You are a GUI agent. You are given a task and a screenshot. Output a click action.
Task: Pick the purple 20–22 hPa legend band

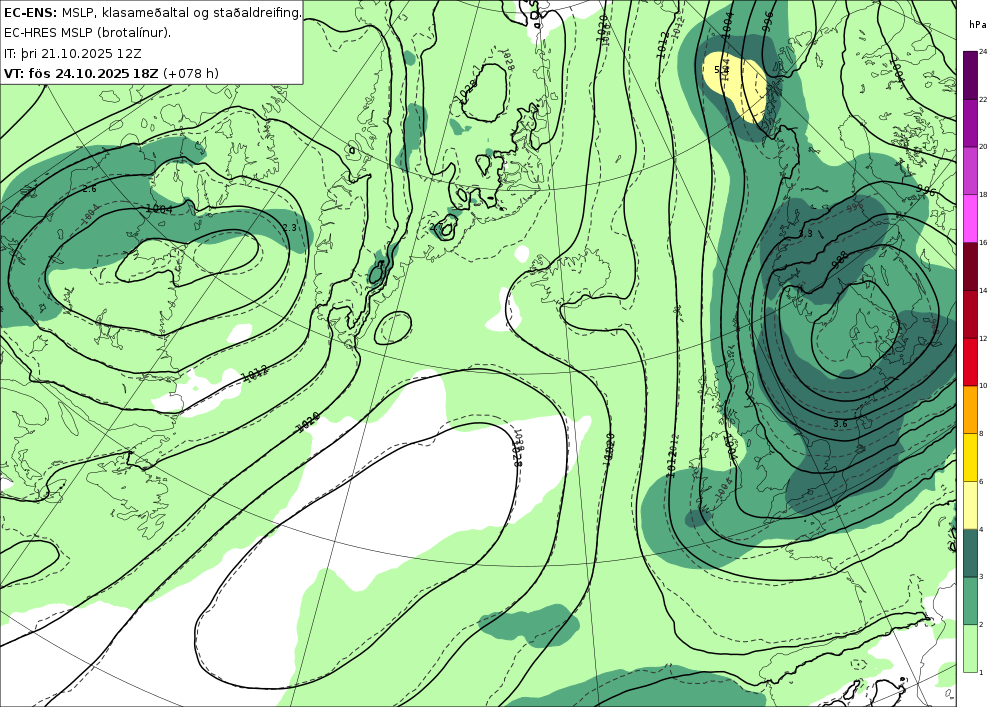971,122
